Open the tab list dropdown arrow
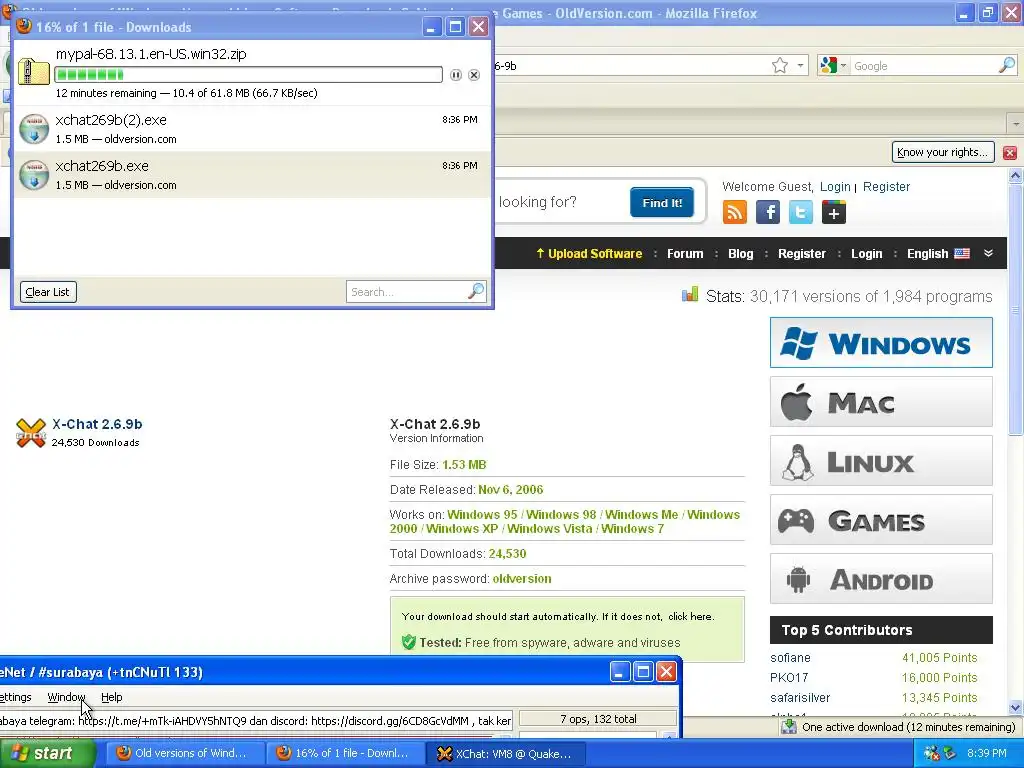The image size is (1024, 768). point(1015,123)
